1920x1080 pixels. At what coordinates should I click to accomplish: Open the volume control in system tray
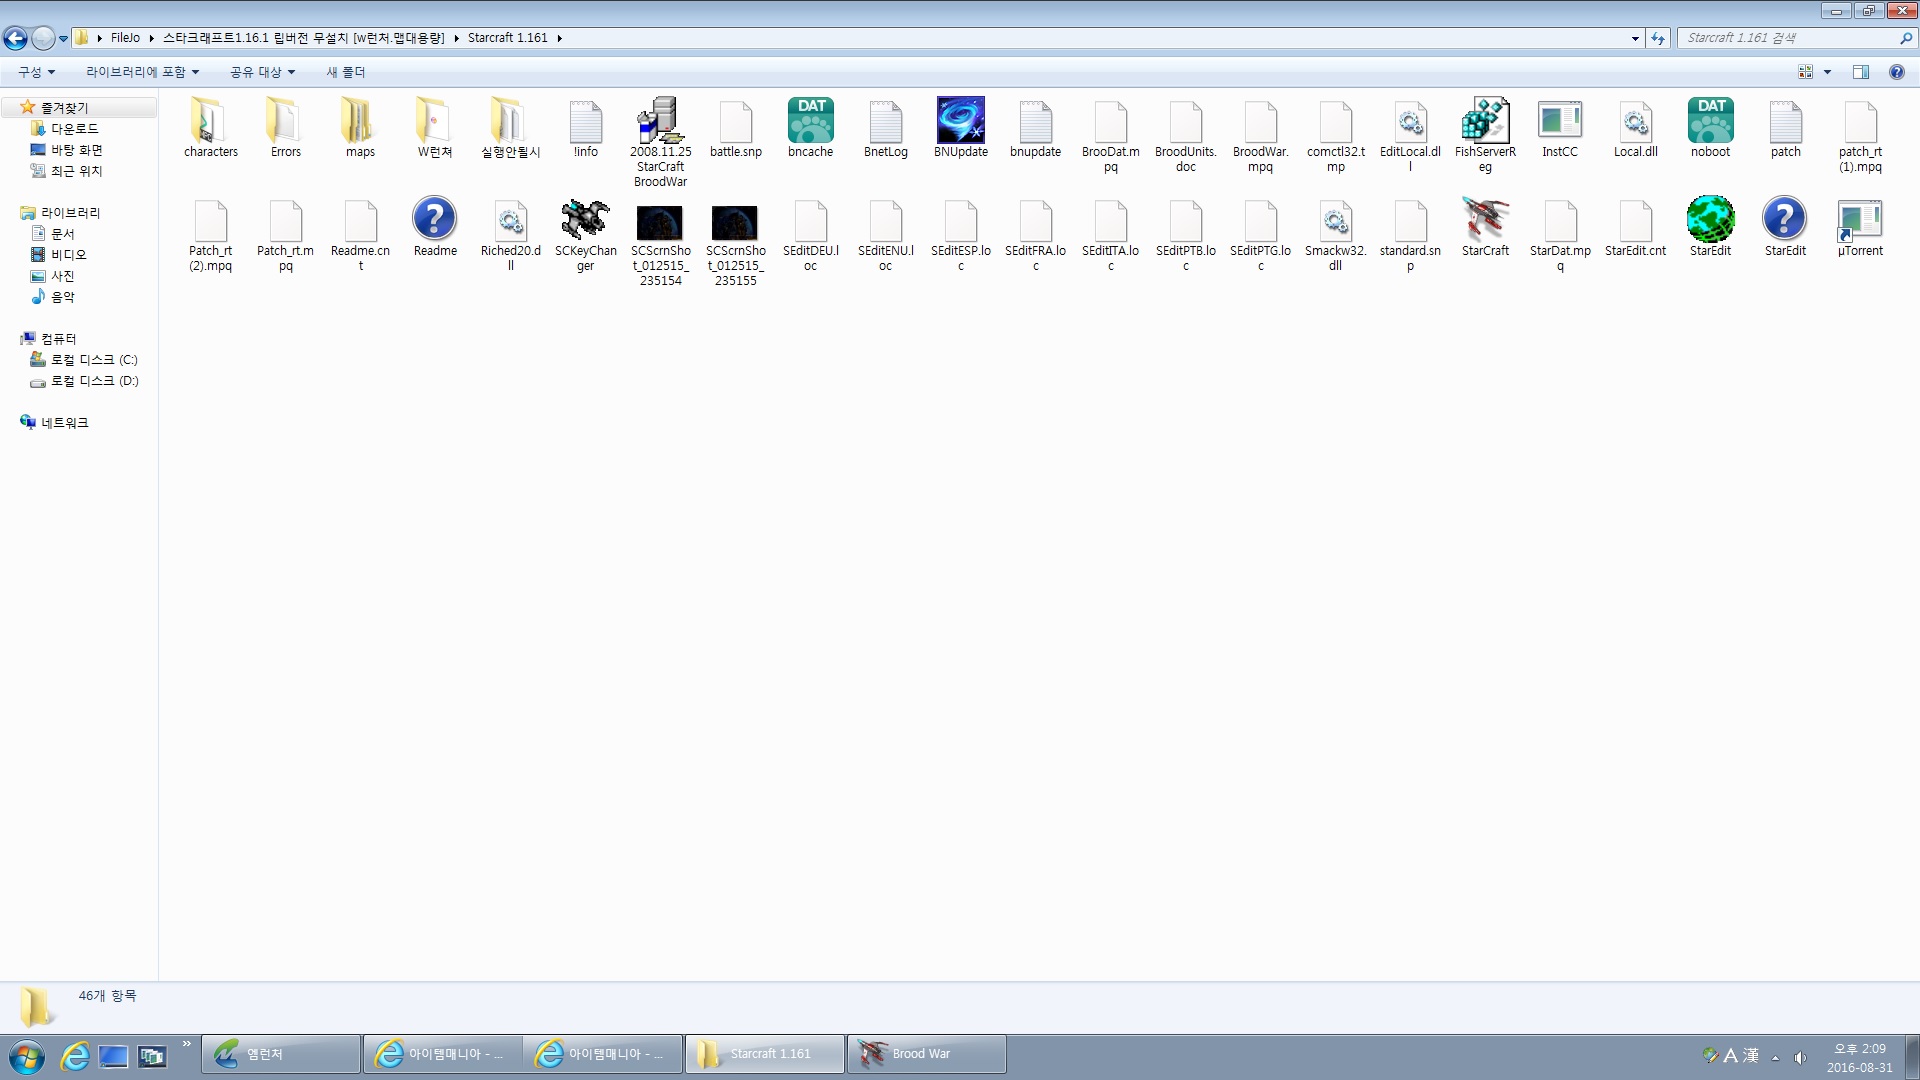pyautogui.click(x=1800, y=1057)
